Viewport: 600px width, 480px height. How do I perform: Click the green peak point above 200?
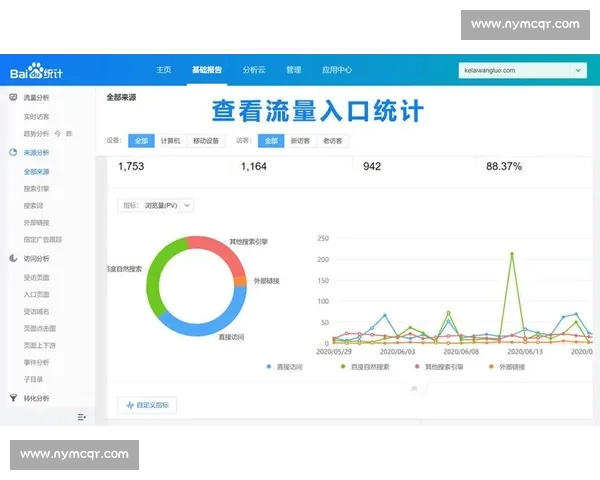(512, 253)
